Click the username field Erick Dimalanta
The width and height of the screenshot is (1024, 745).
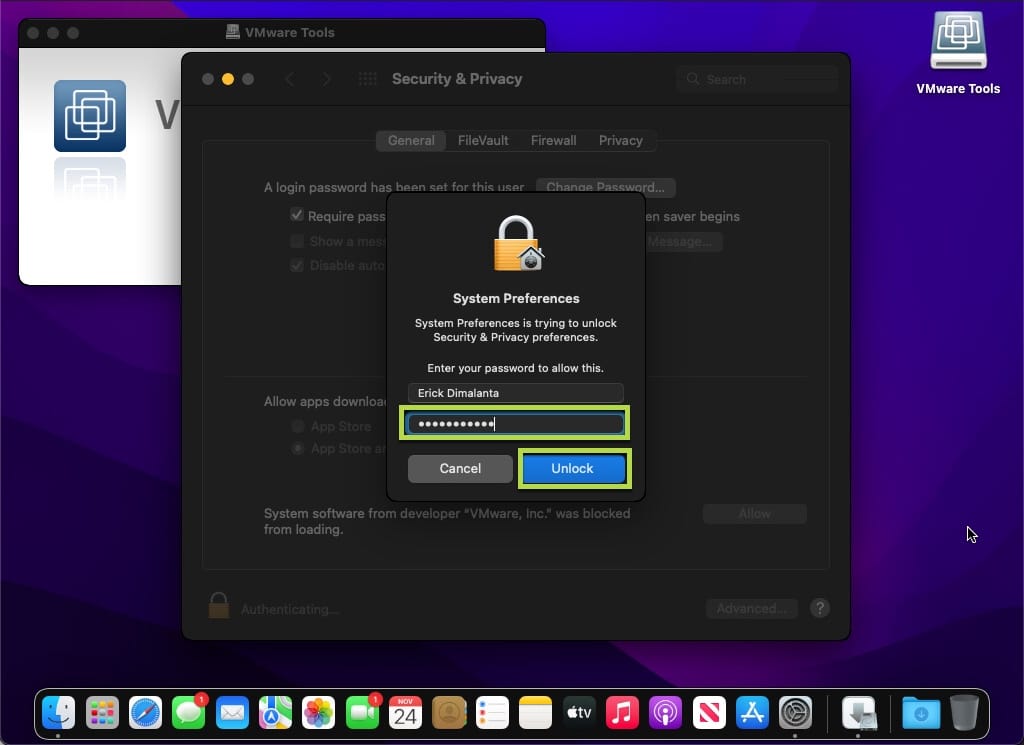click(x=515, y=393)
